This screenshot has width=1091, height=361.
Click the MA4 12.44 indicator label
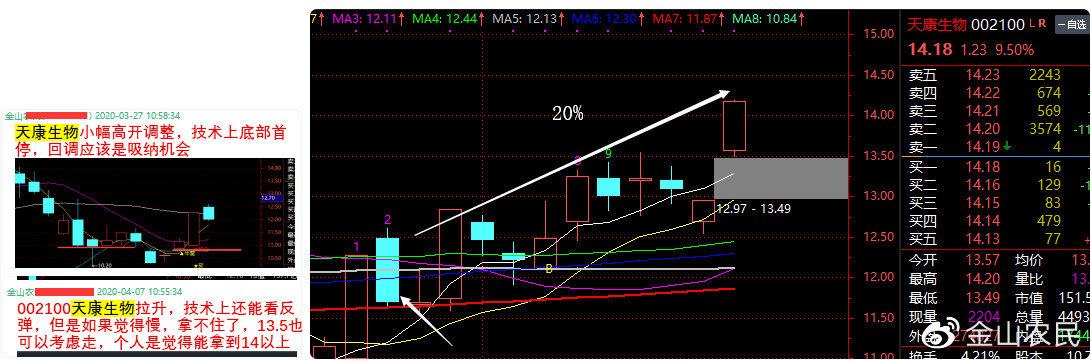[444, 19]
